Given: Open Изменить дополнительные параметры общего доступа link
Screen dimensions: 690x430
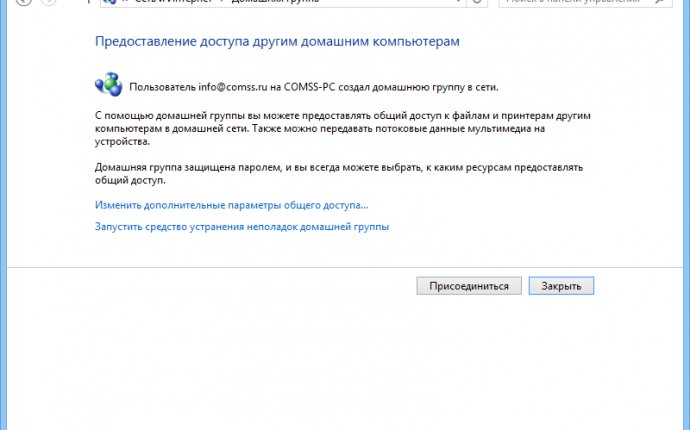Looking at the screenshot, I should click(231, 205).
